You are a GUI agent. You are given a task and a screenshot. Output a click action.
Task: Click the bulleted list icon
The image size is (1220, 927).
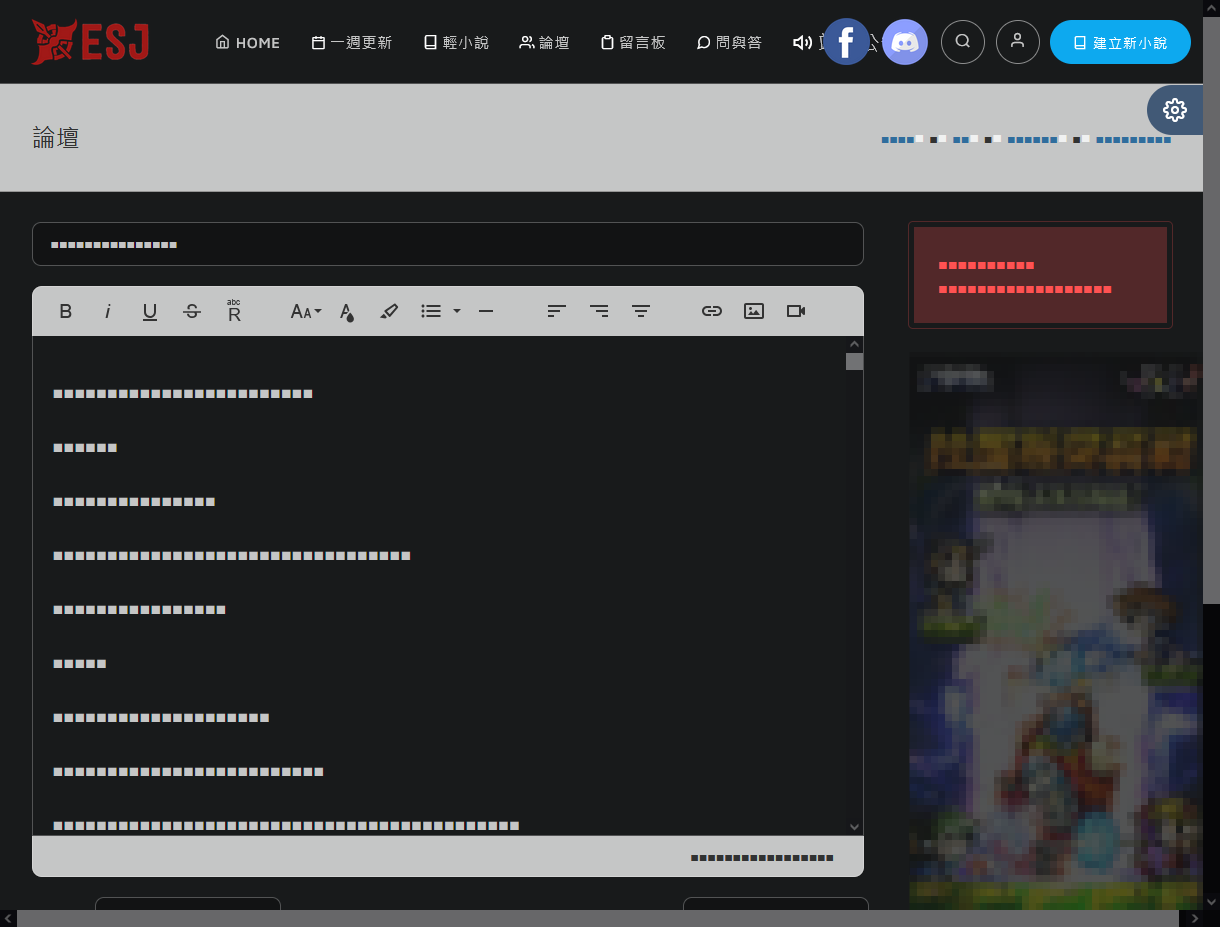(x=431, y=311)
